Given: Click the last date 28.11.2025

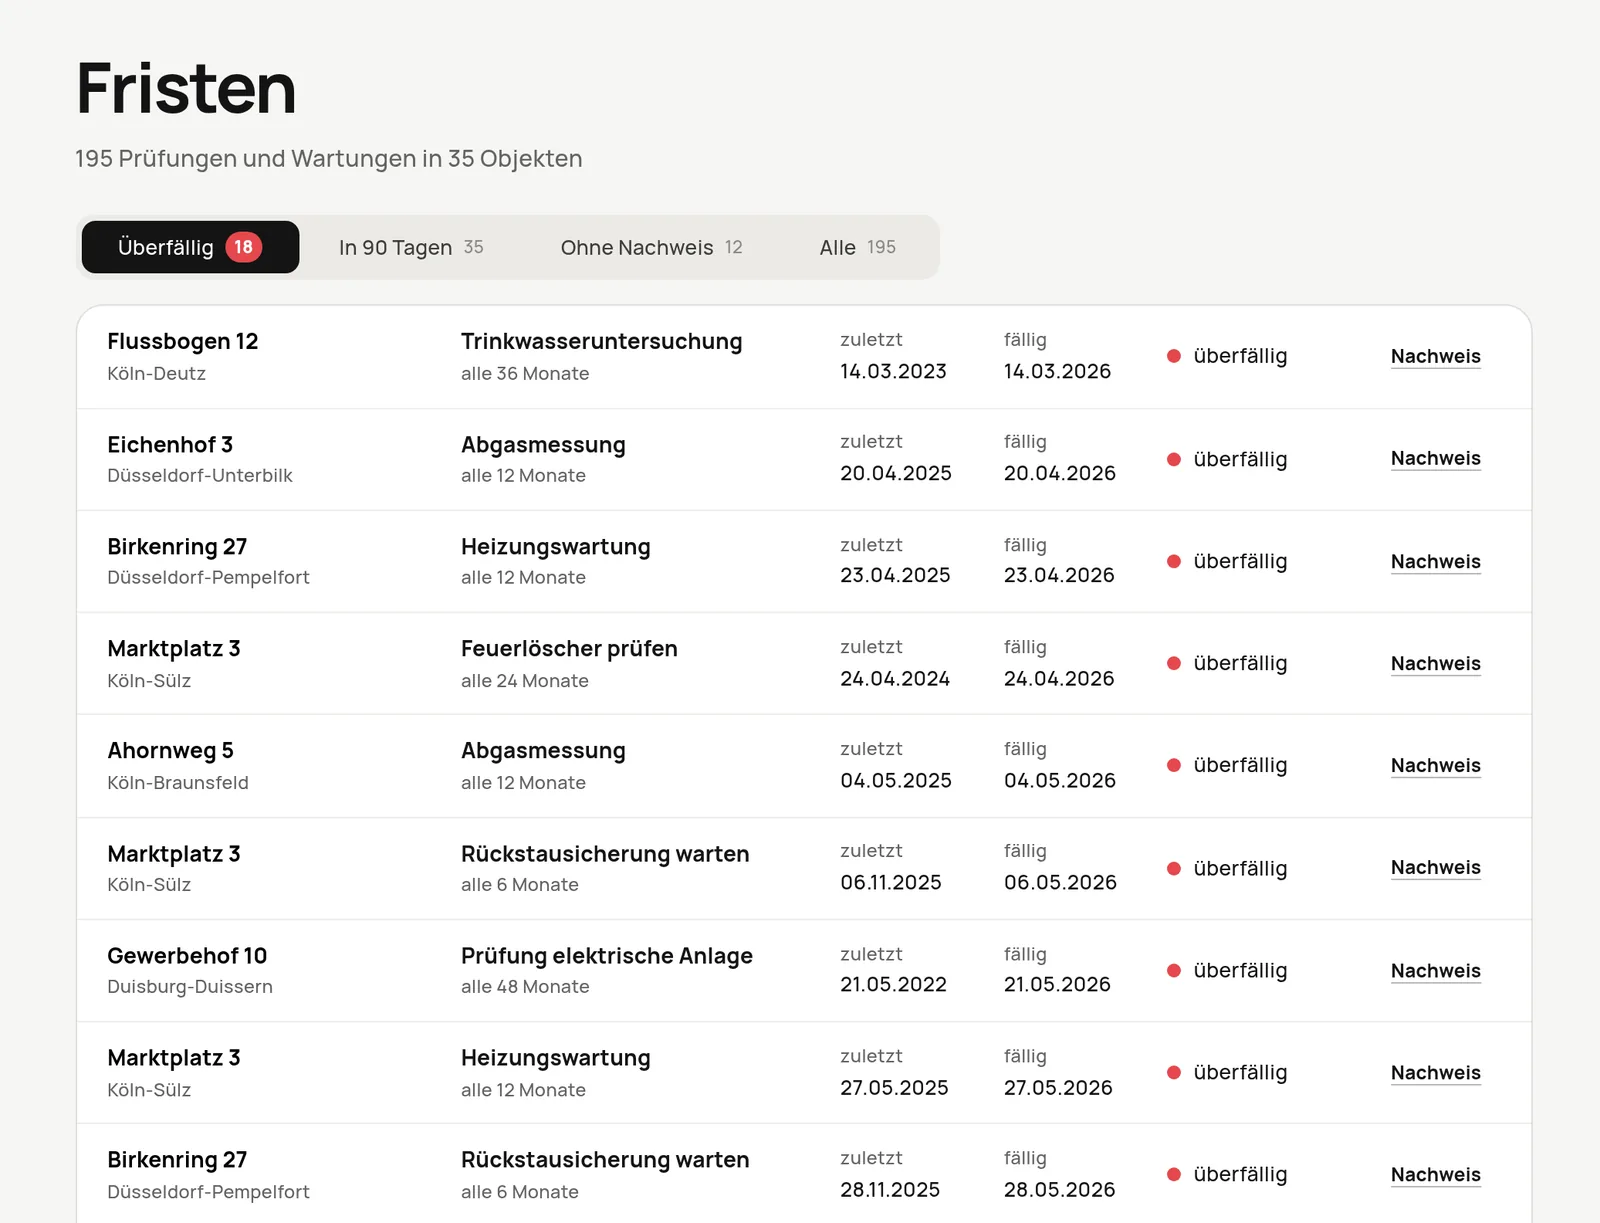Looking at the screenshot, I should (x=890, y=1189).
